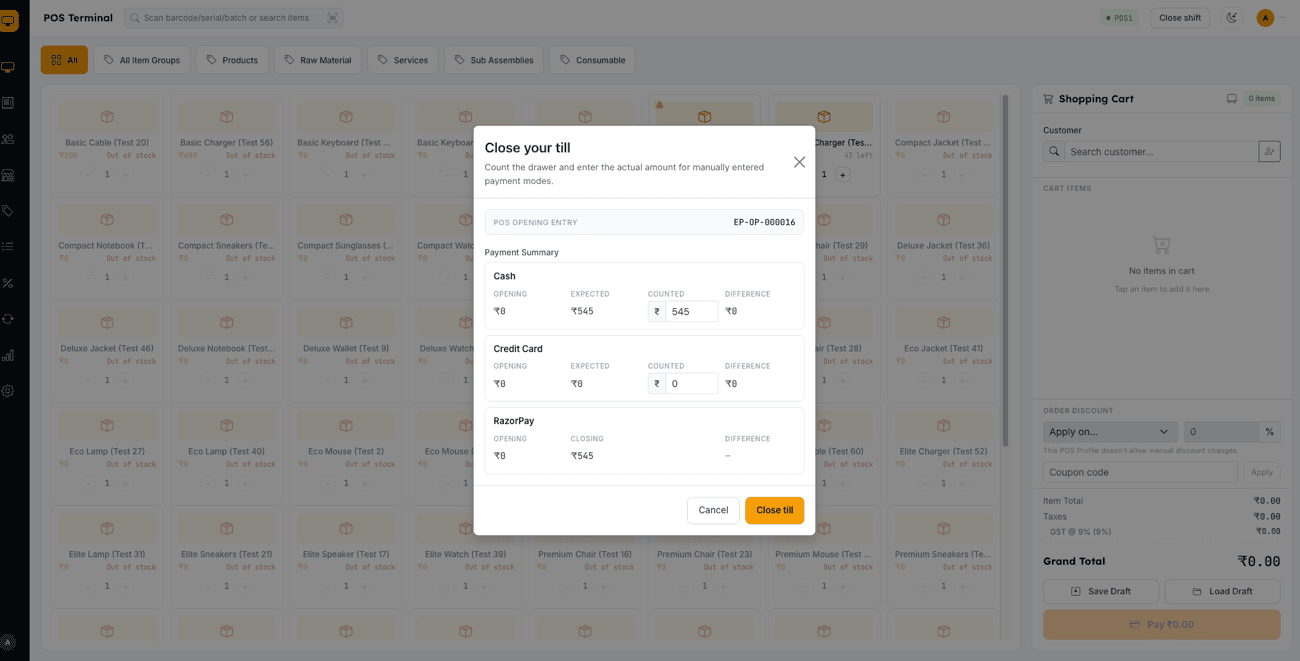
Task: Click the RazorPay closing value ₹545
Action: click(582, 456)
